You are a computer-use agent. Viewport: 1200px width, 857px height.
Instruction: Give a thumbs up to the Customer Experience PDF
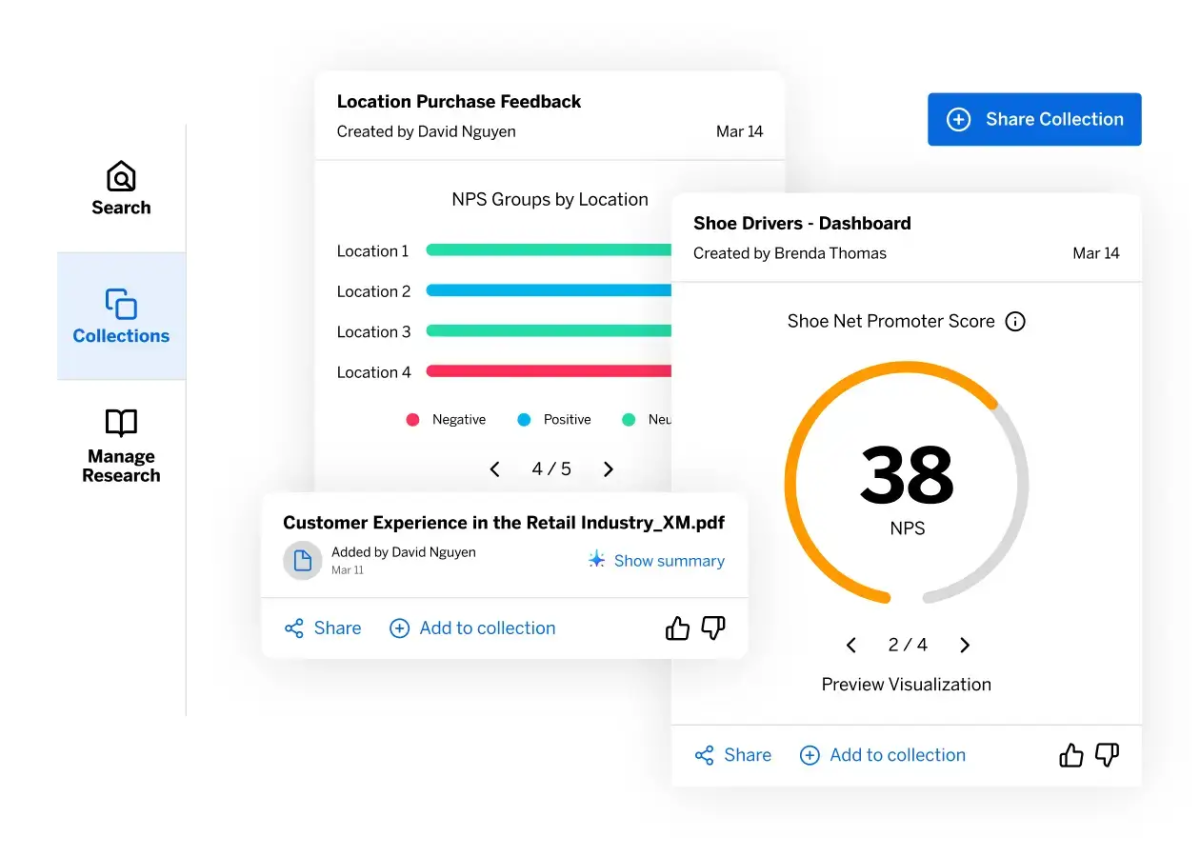(x=677, y=628)
